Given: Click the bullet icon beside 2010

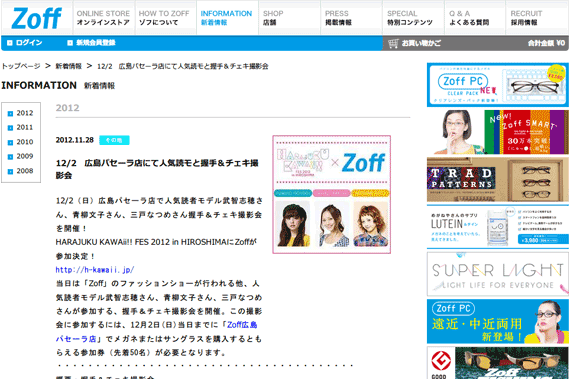Looking at the screenshot, I should [x=10, y=142].
